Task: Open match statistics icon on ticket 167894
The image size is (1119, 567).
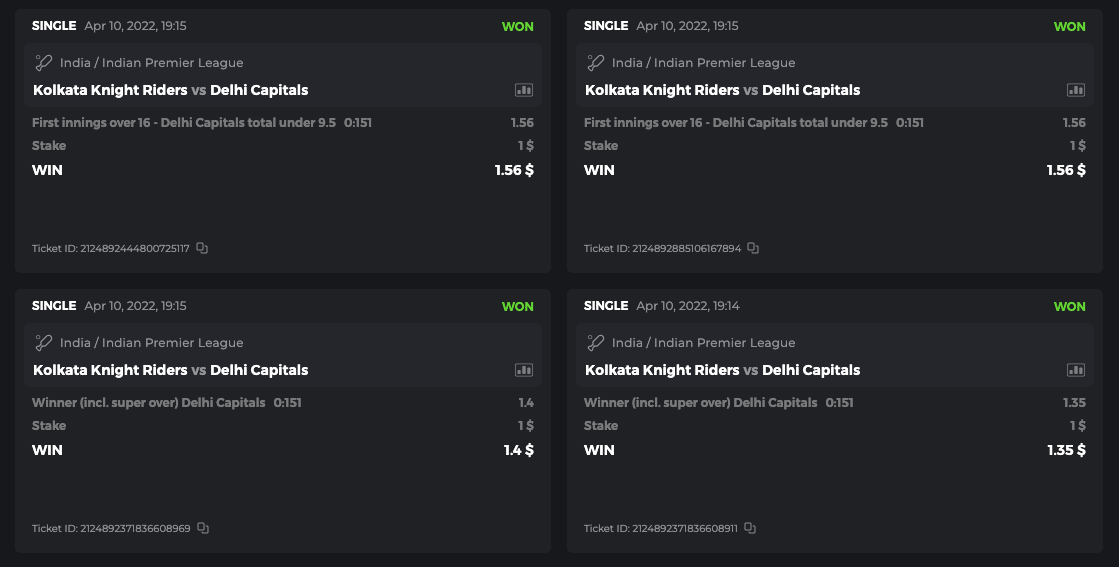Action: 1076,90
